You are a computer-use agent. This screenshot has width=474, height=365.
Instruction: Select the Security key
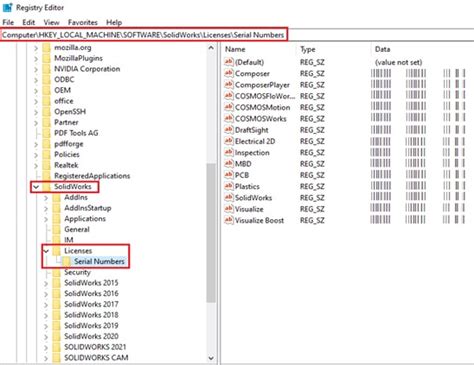click(77, 272)
